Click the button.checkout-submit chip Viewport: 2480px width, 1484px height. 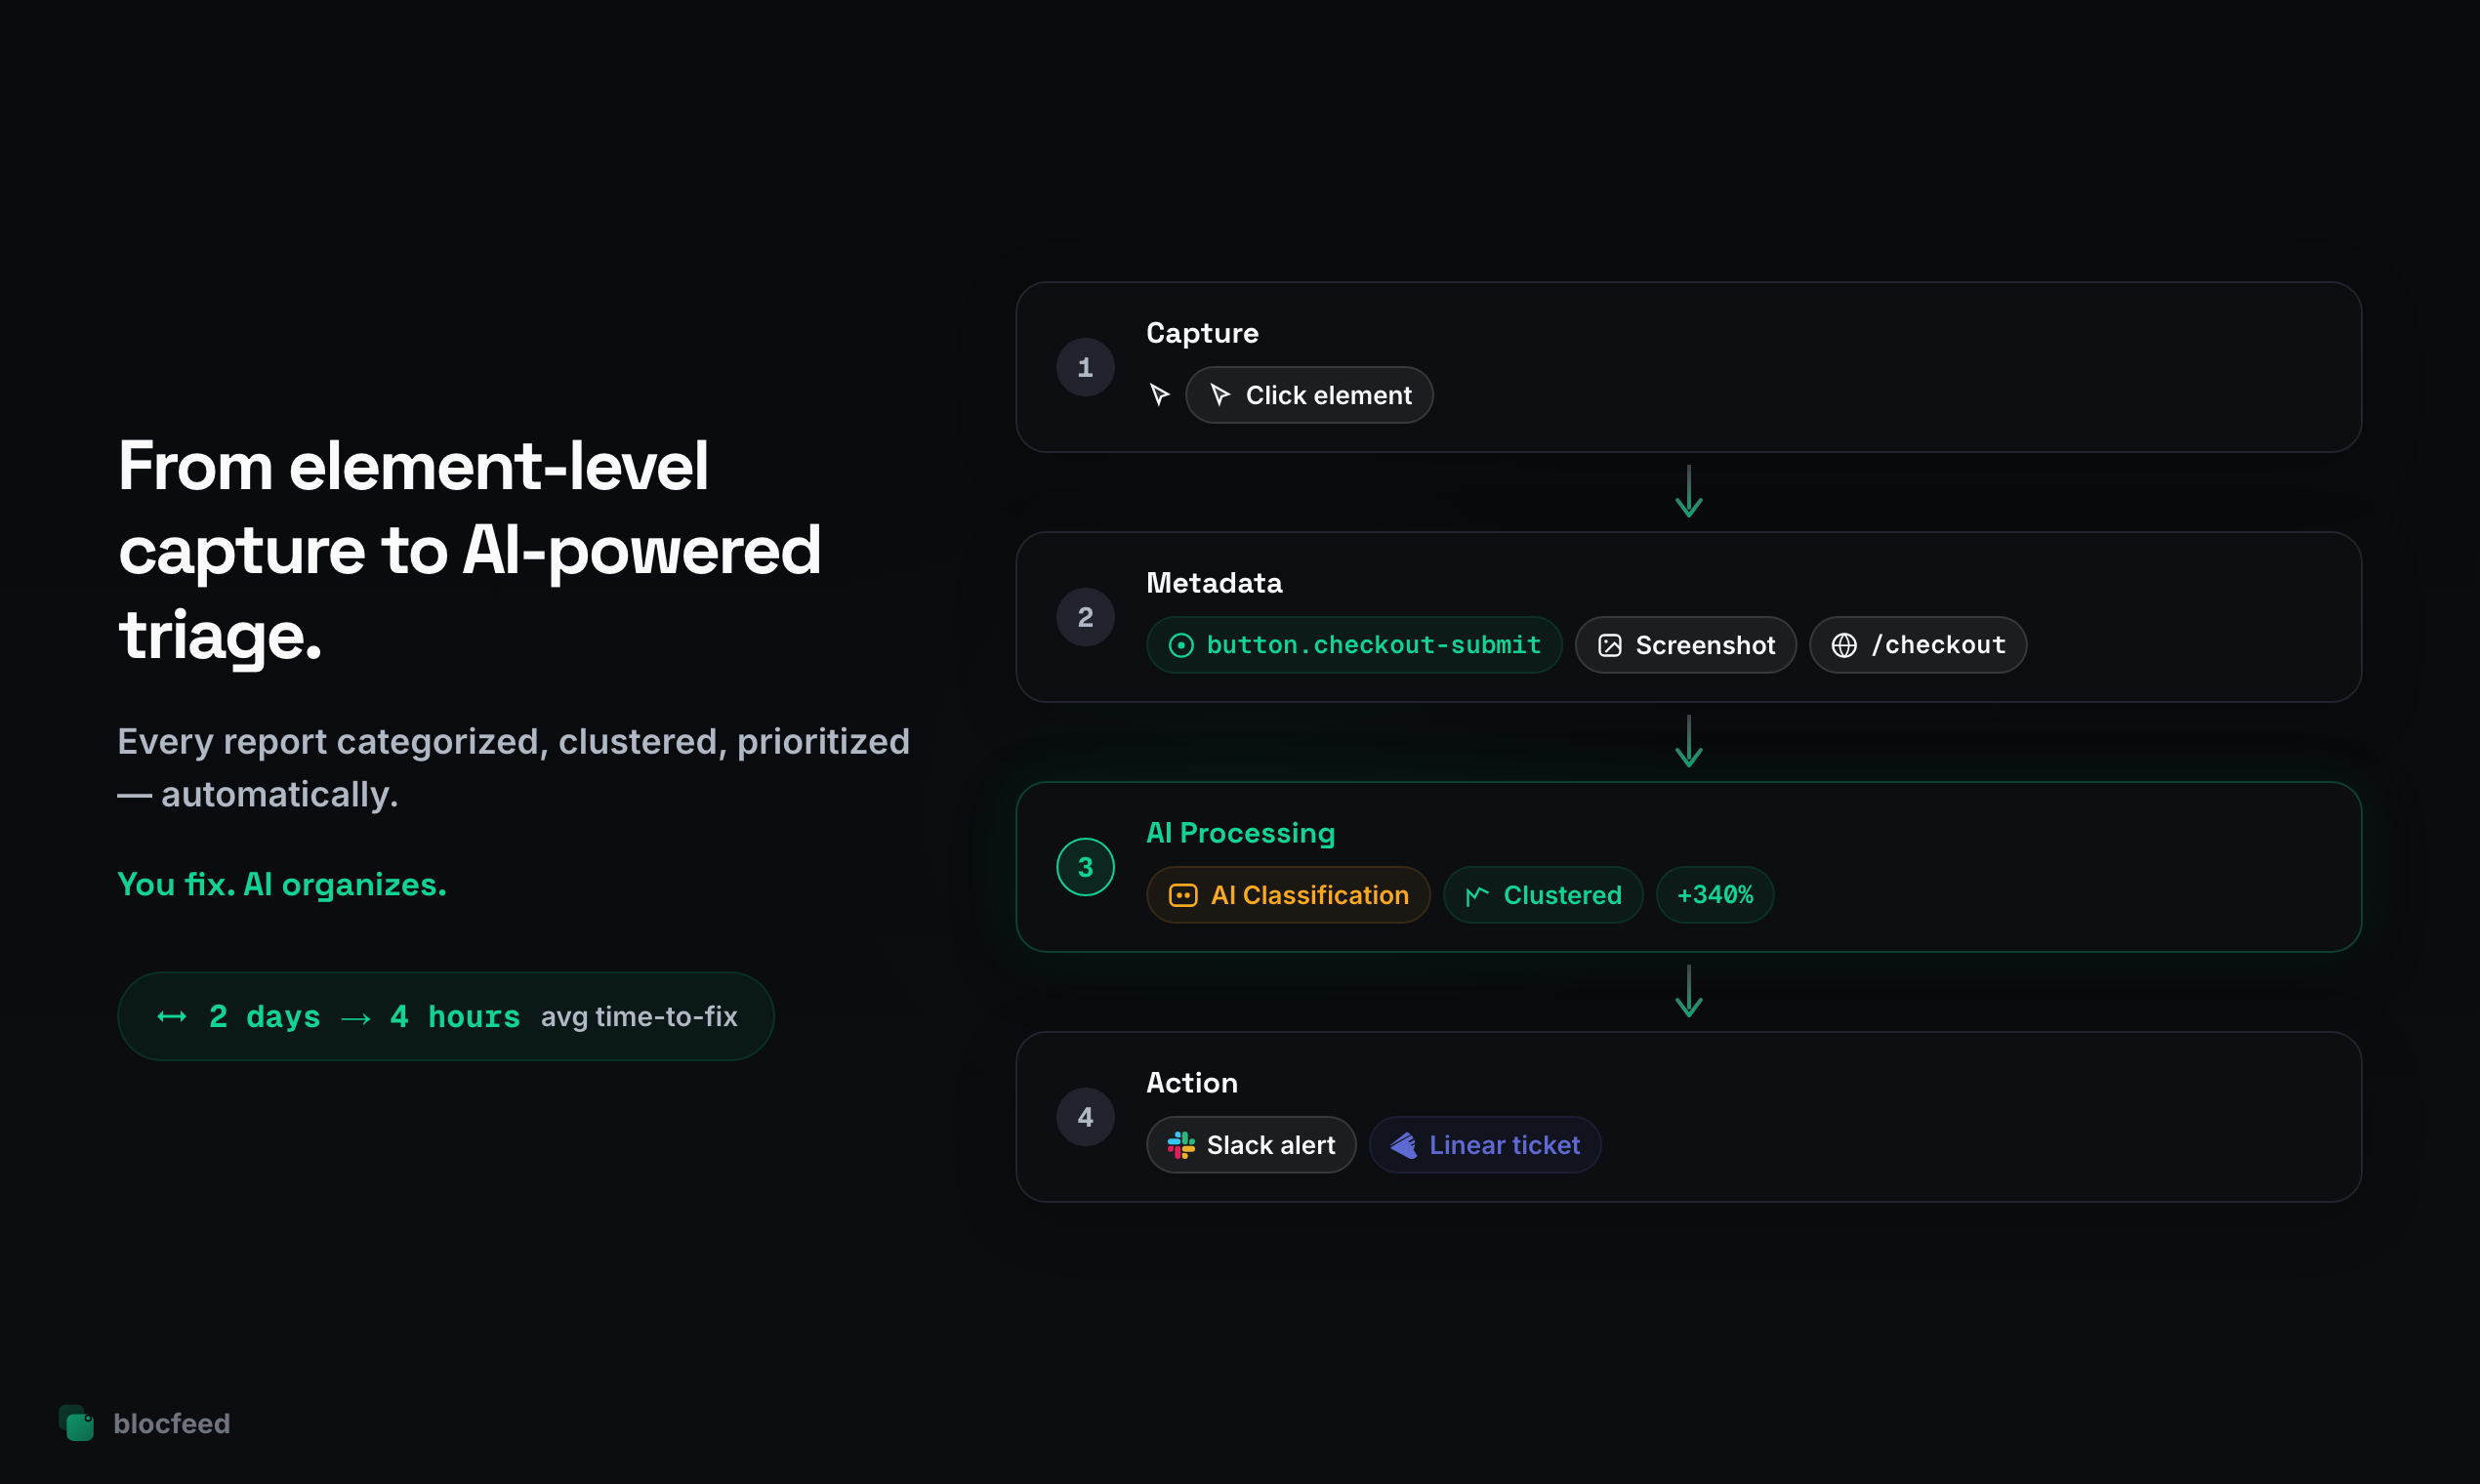pyautogui.click(x=1355, y=645)
